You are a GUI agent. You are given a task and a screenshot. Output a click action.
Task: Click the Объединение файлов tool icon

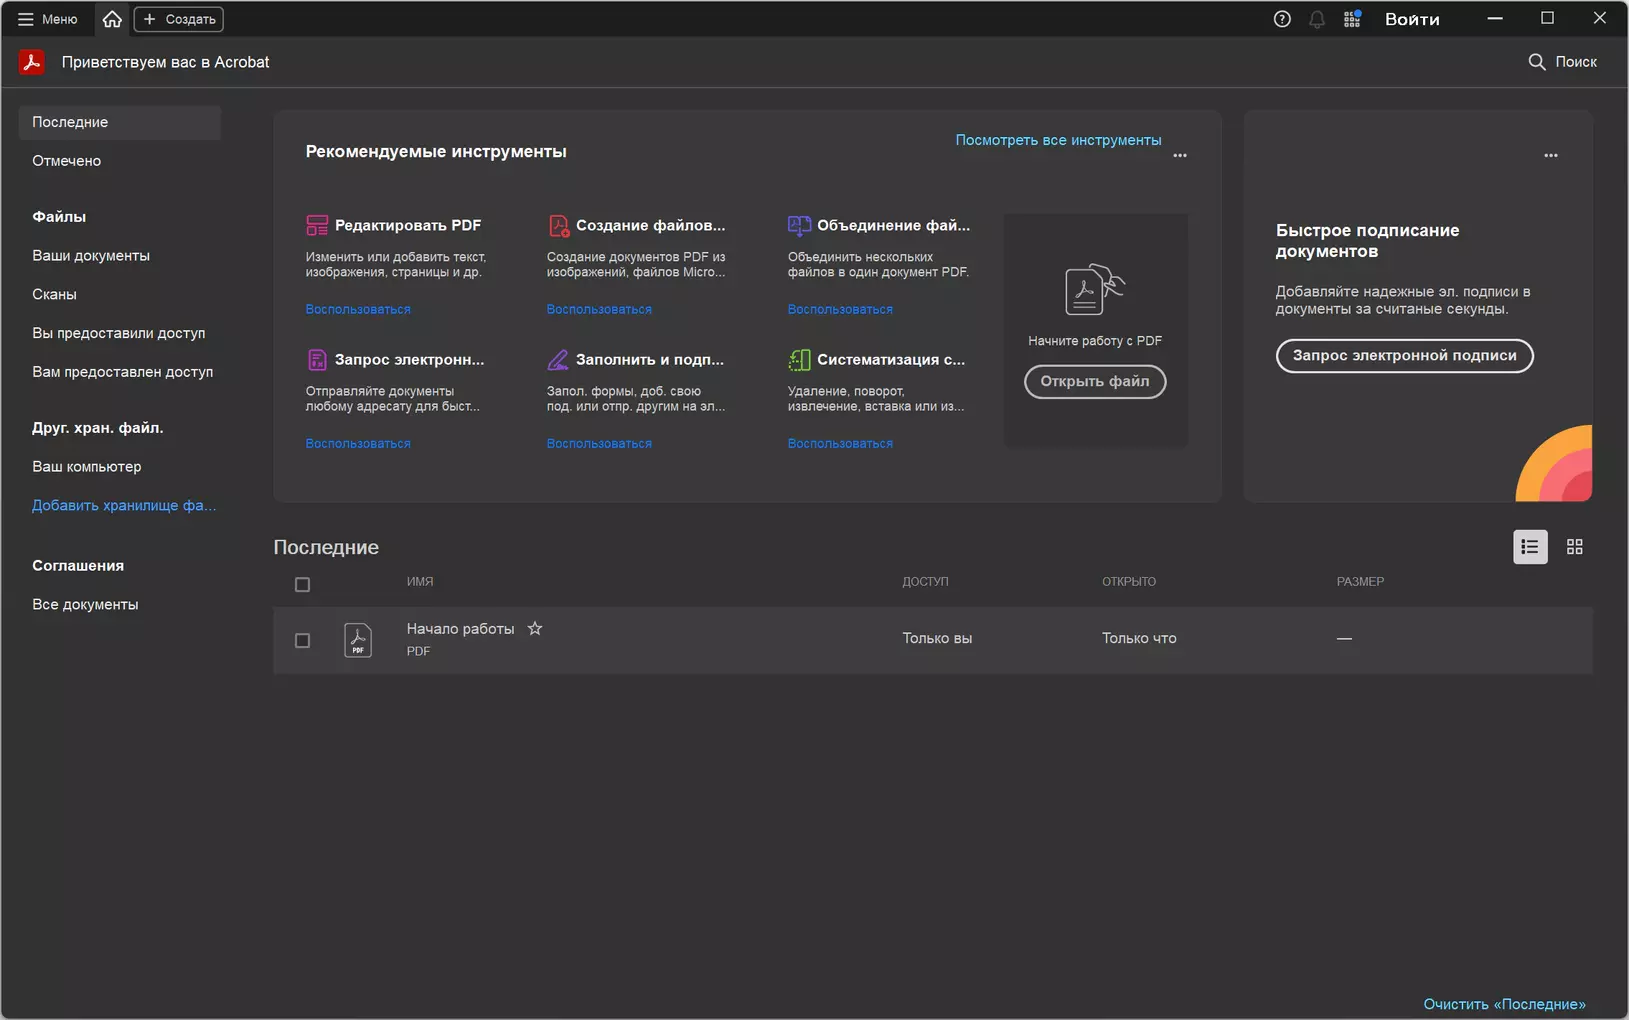tap(799, 226)
